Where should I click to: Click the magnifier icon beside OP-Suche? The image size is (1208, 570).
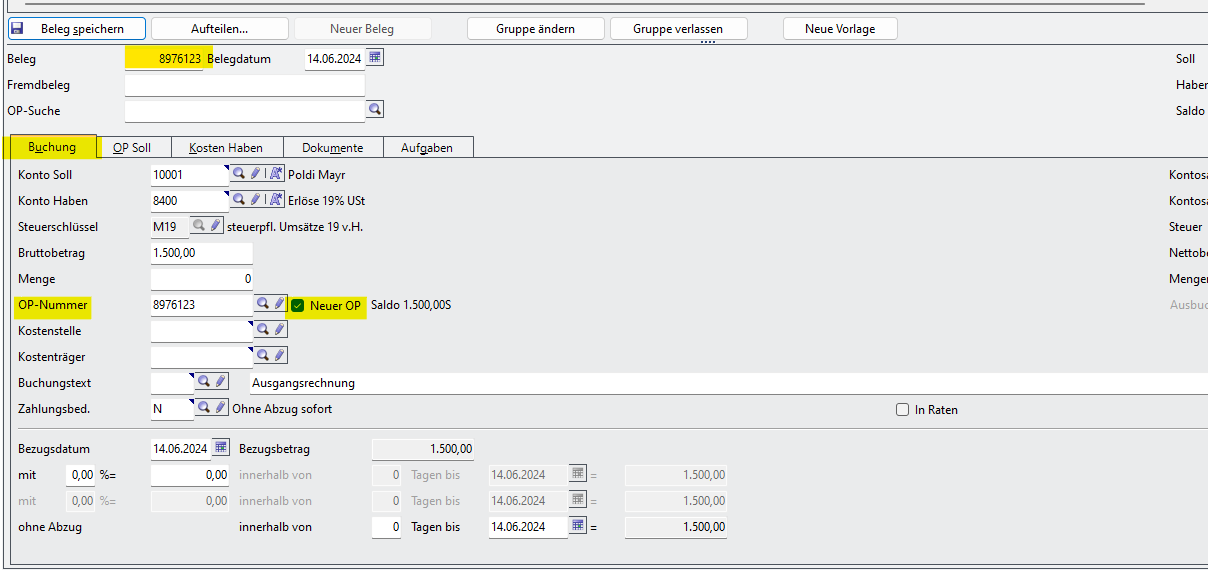pyautogui.click(x=375, y=110)
